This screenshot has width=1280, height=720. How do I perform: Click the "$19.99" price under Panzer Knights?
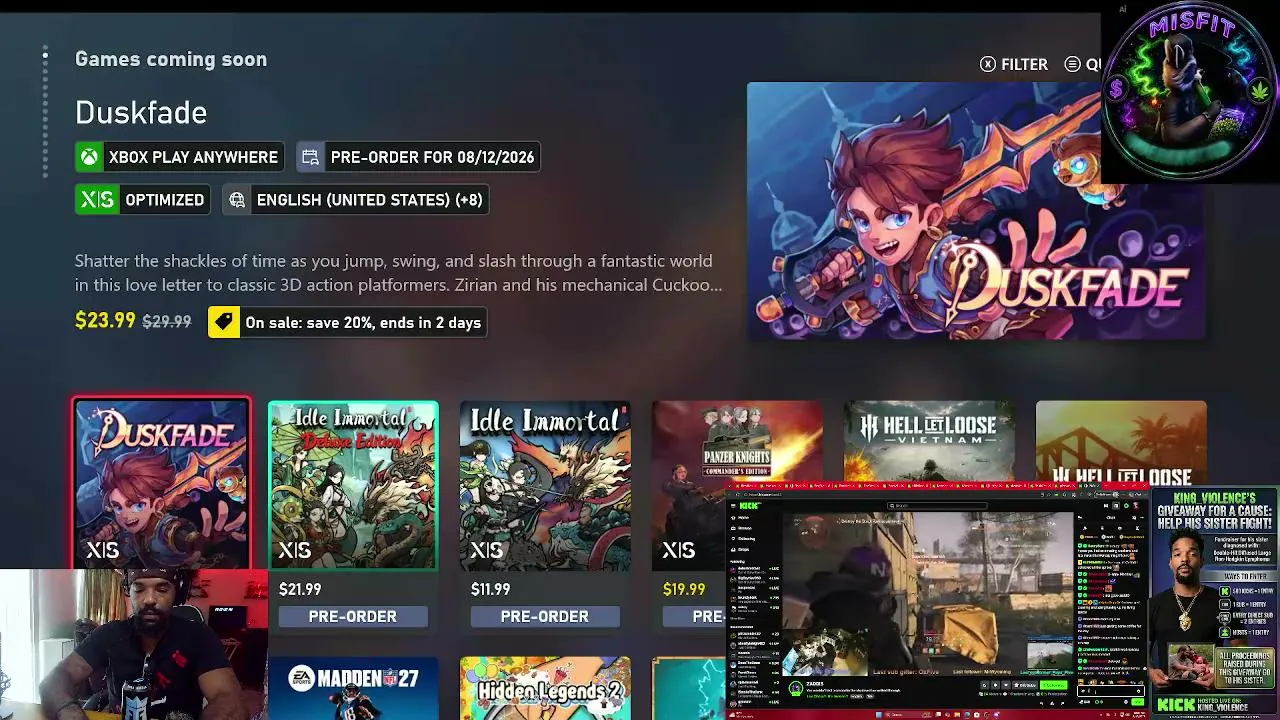[x=684, y=590]
